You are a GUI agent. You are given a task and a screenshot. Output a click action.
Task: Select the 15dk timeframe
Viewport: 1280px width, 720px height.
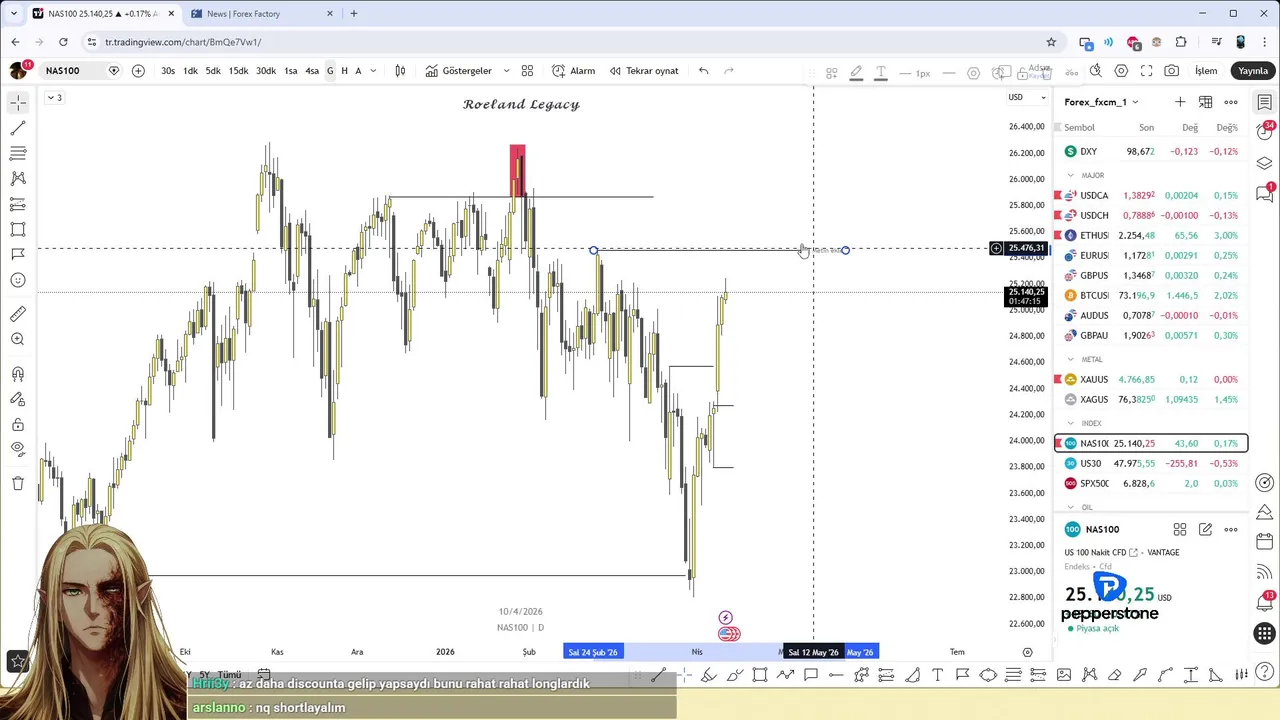pos(238,71)
